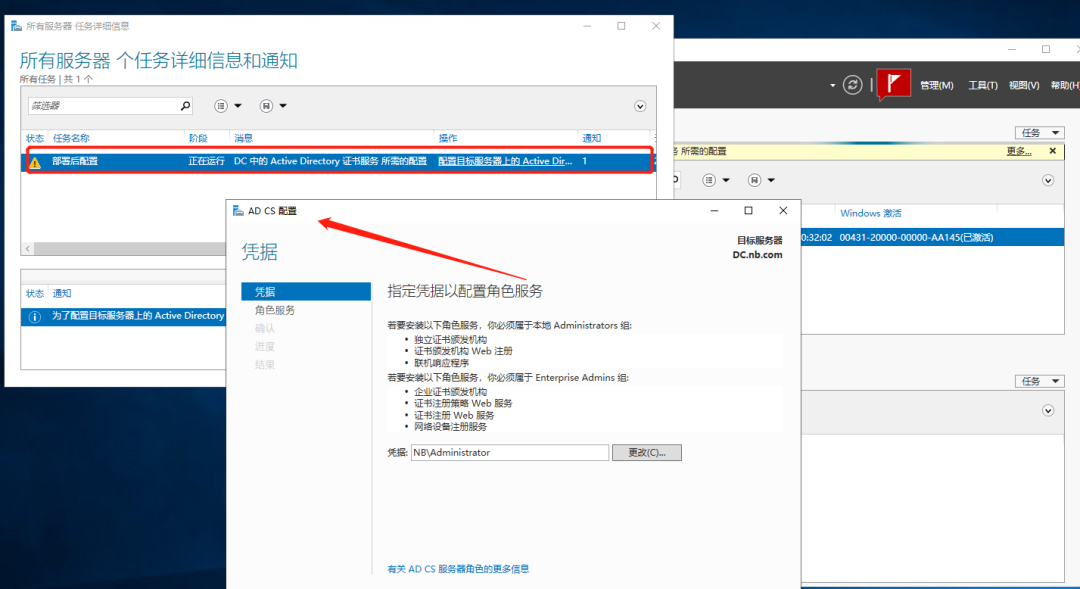Sort by Windows 激活 column header
Image resolution: width=1080 pixels, height=589 pixels.
point(871,213)
